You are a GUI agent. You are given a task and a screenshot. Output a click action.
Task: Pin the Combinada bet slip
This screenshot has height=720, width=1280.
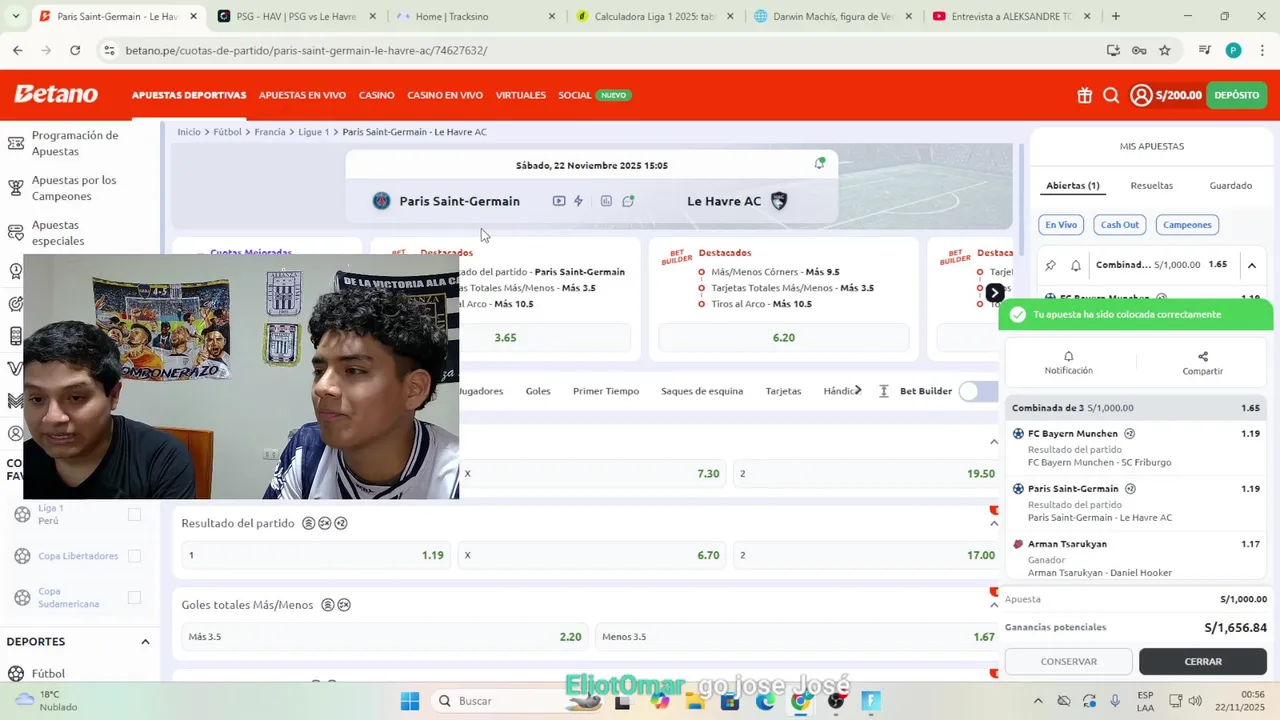pos(1050,265)
